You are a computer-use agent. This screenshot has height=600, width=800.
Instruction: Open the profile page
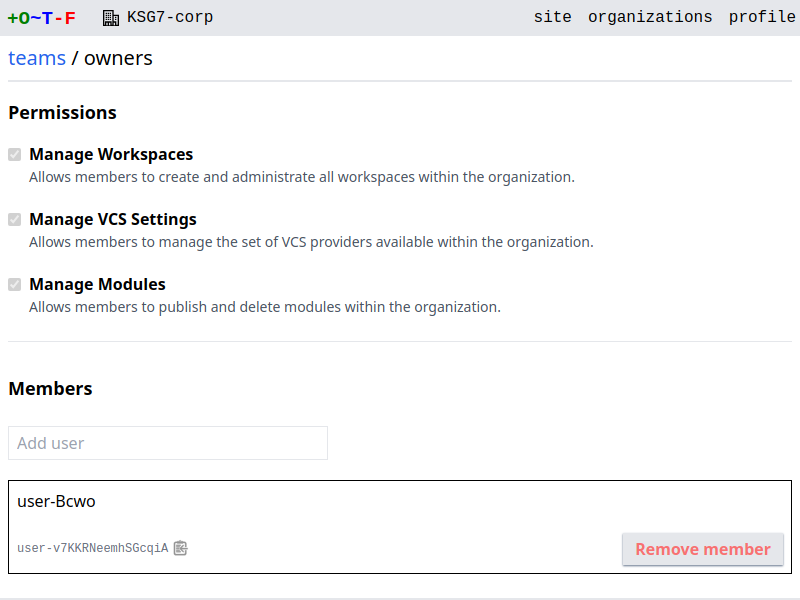tap(762, 17)
